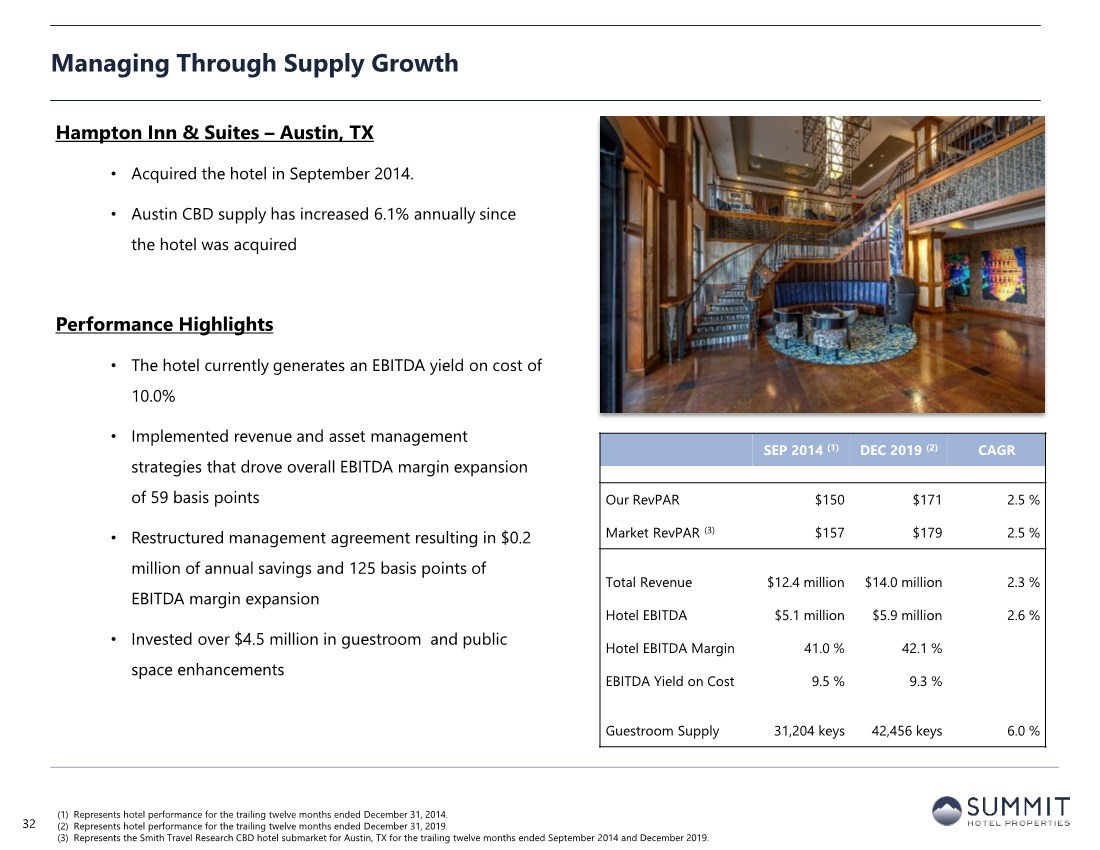The width and height of the screenshot is (1100, 850).
Task: Select the "2.6 %" CAGR value
Action: (x=1023, y=615)
